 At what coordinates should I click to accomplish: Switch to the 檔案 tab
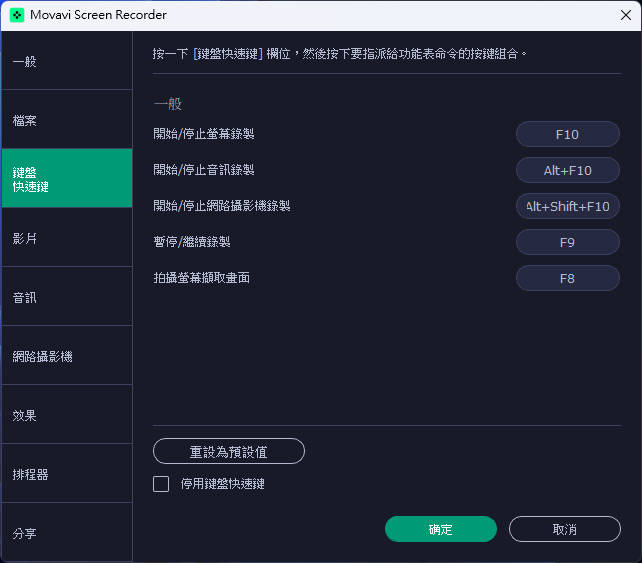[67, 120]
